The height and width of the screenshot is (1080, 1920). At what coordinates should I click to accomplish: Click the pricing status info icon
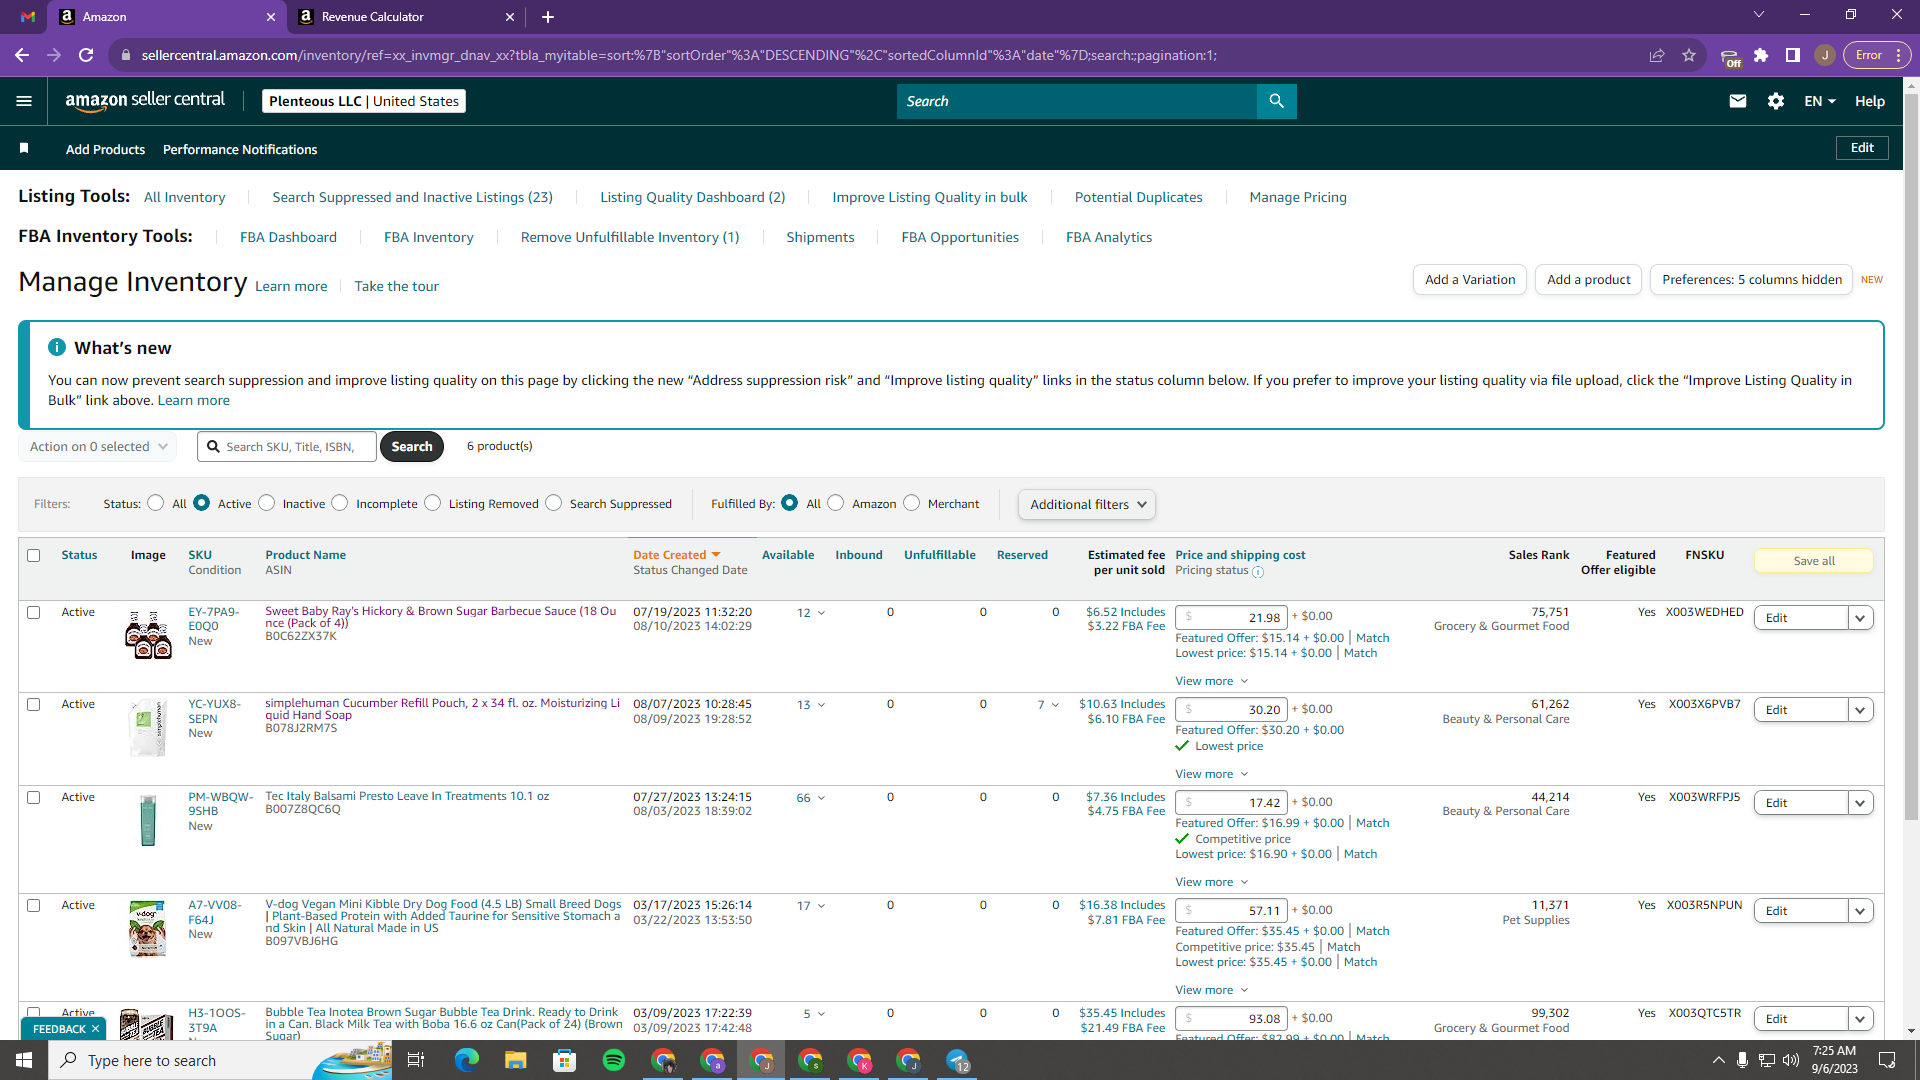(1258, 572)
